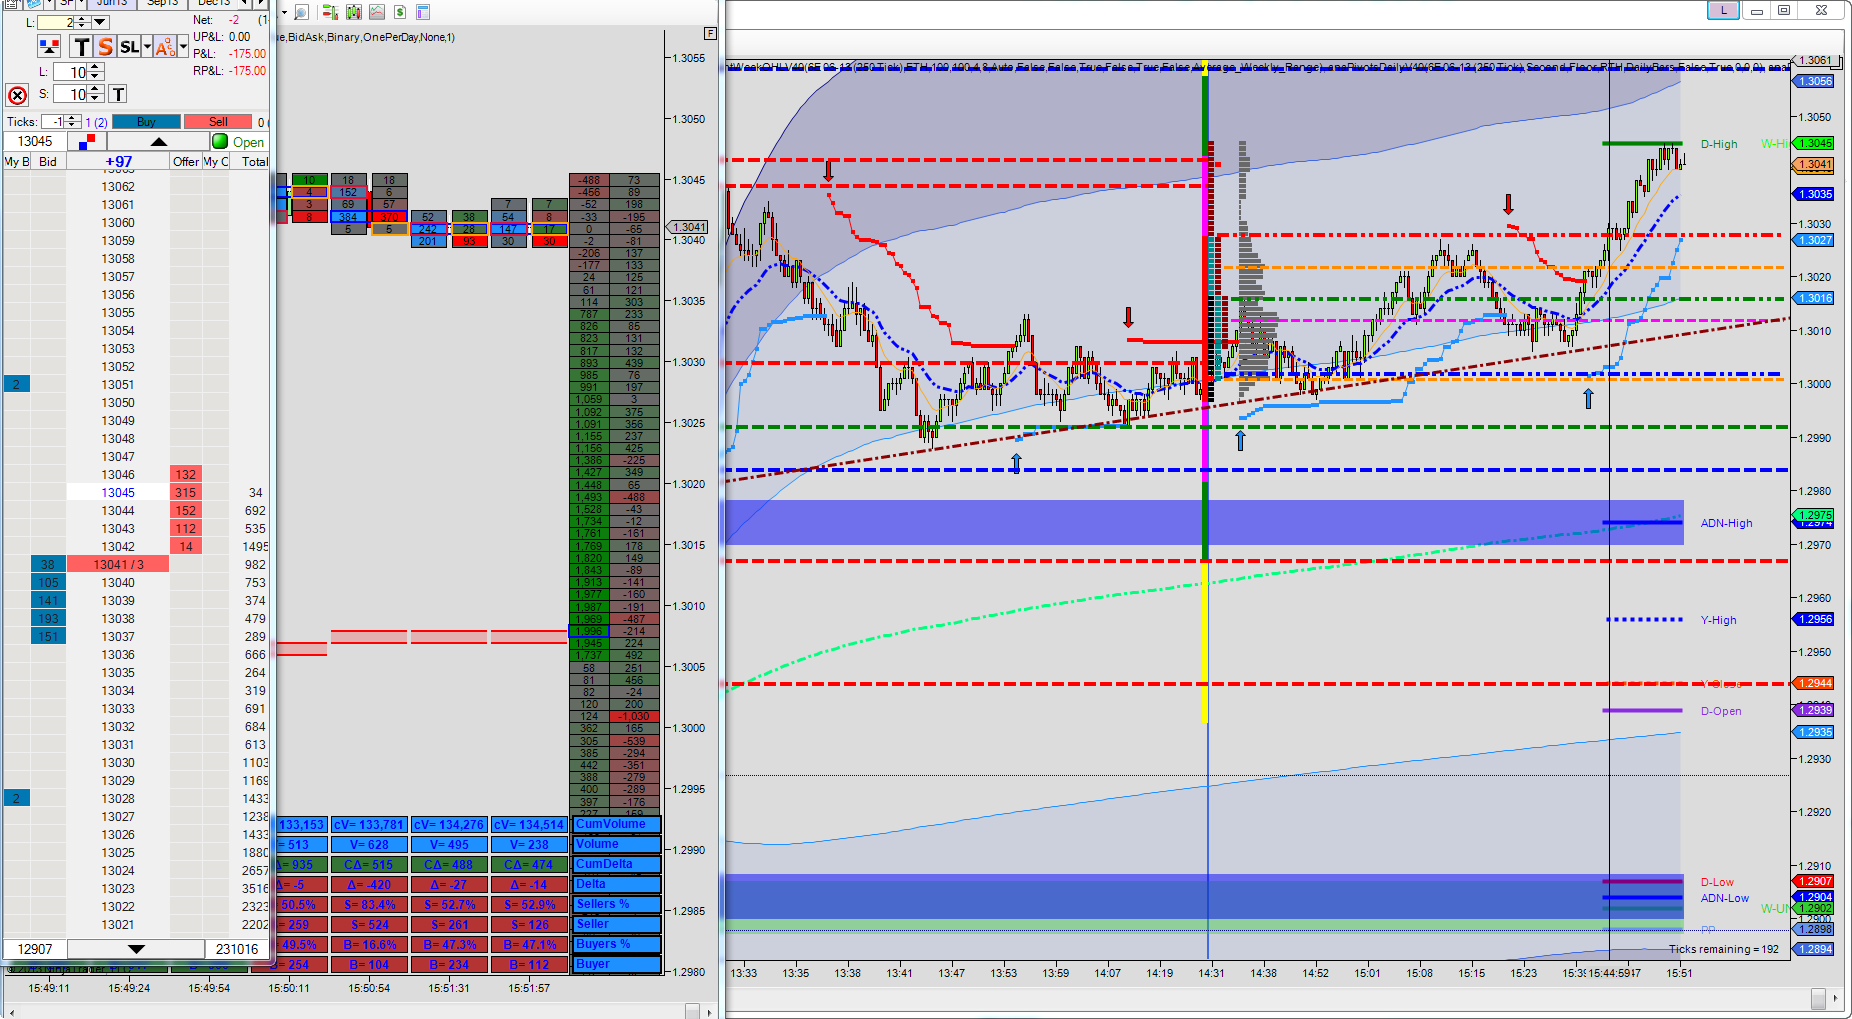Open the dropdown left of the zoom magnifier
Screen dimensions: 1852x1019
click(284, 12)
